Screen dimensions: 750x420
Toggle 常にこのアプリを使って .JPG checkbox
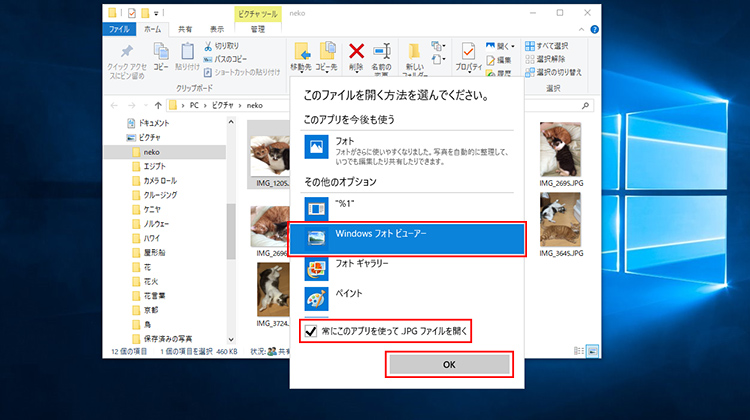[x=311, y=329]
